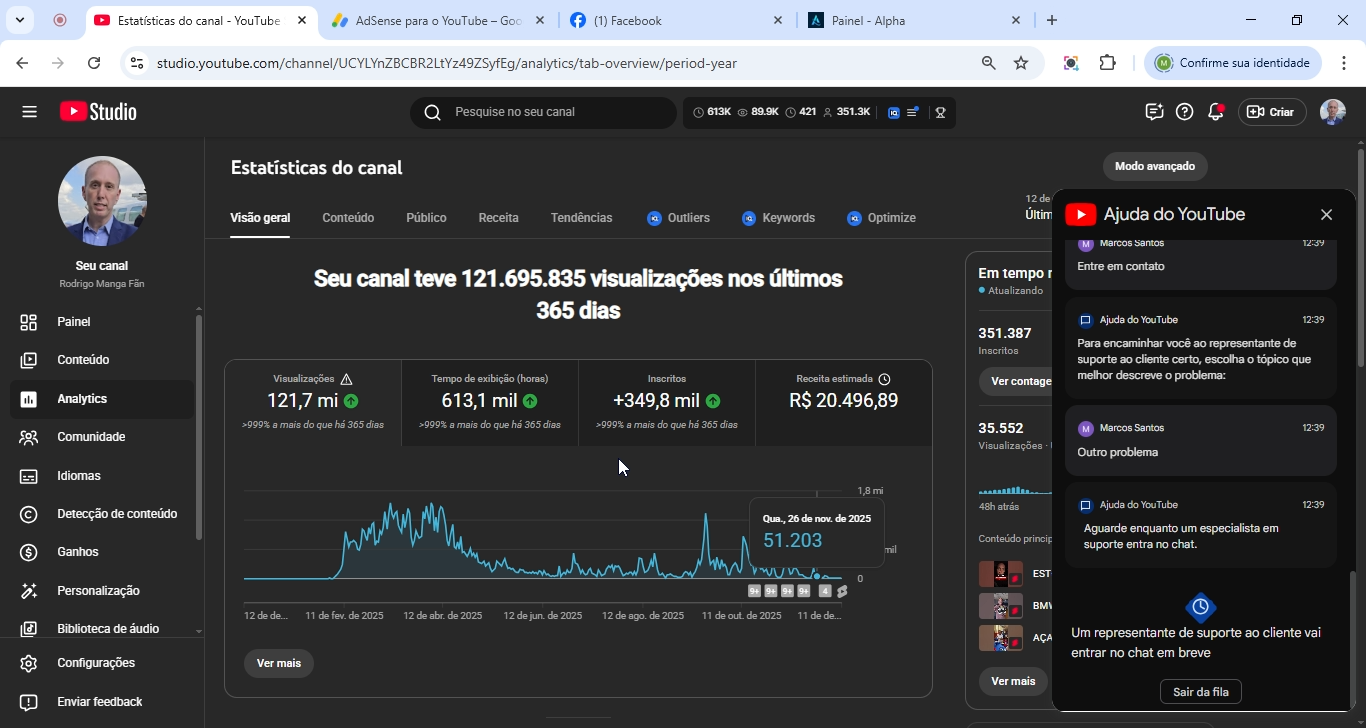The height and width of the screenshot is (728, 1366).
Task: Click the Criar button
Action: pyautogui.click(x=1271, y=112)
